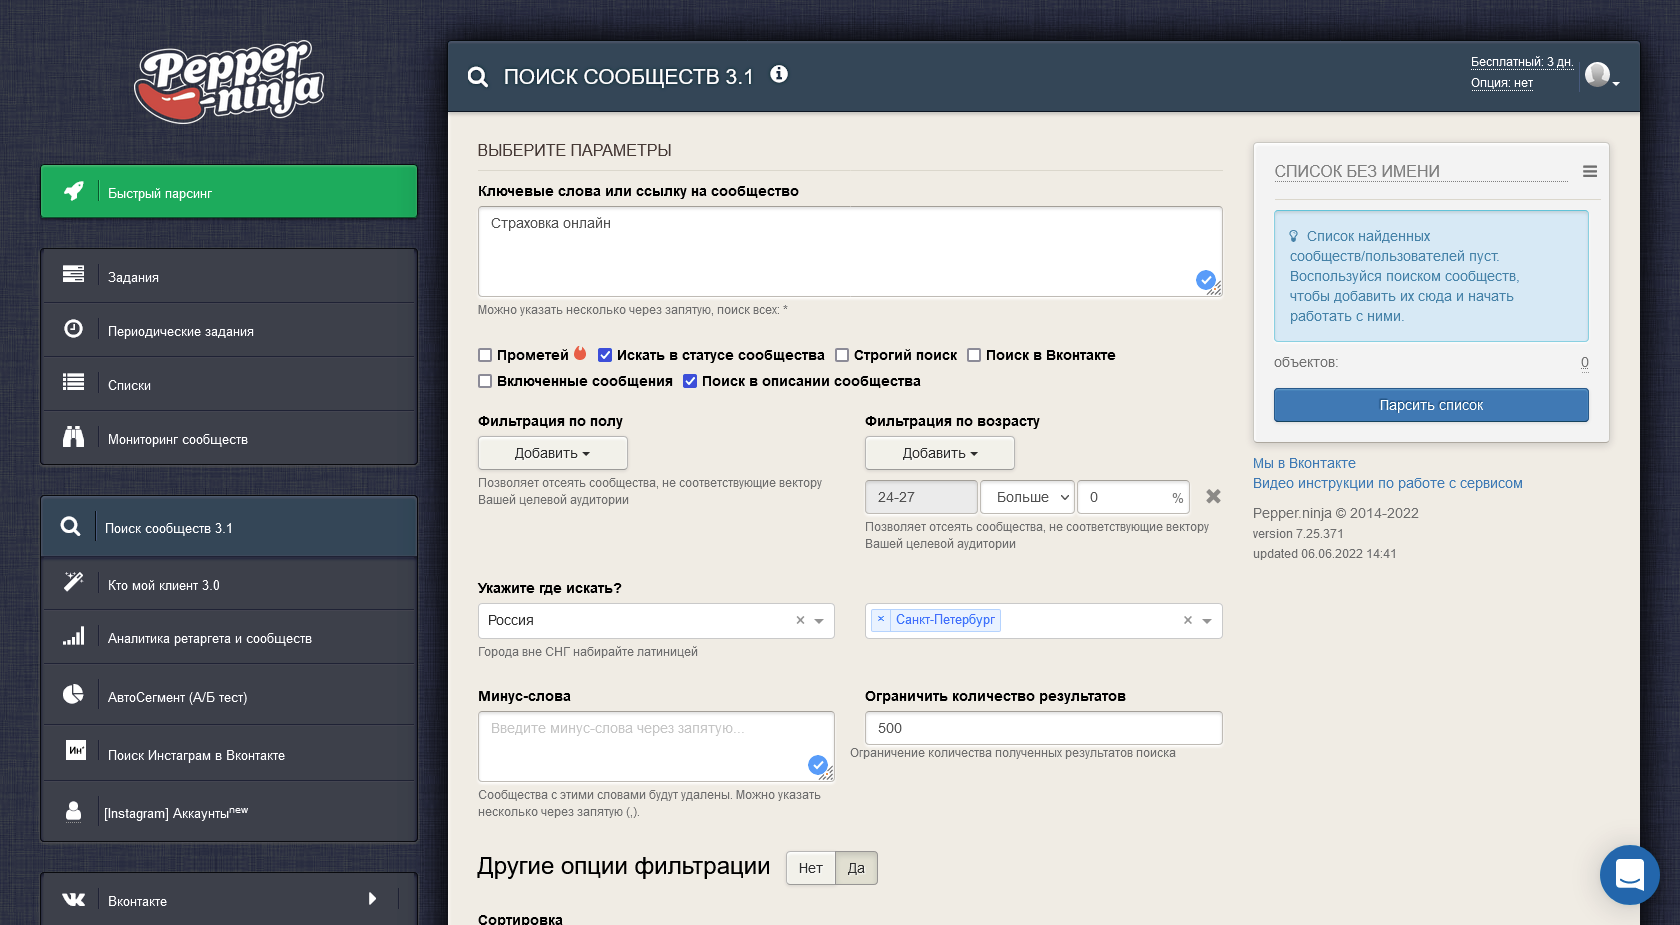Click the blue checkmark in keywords field
This screenshot has height=925, width=1680.
tap(1206, 280)
